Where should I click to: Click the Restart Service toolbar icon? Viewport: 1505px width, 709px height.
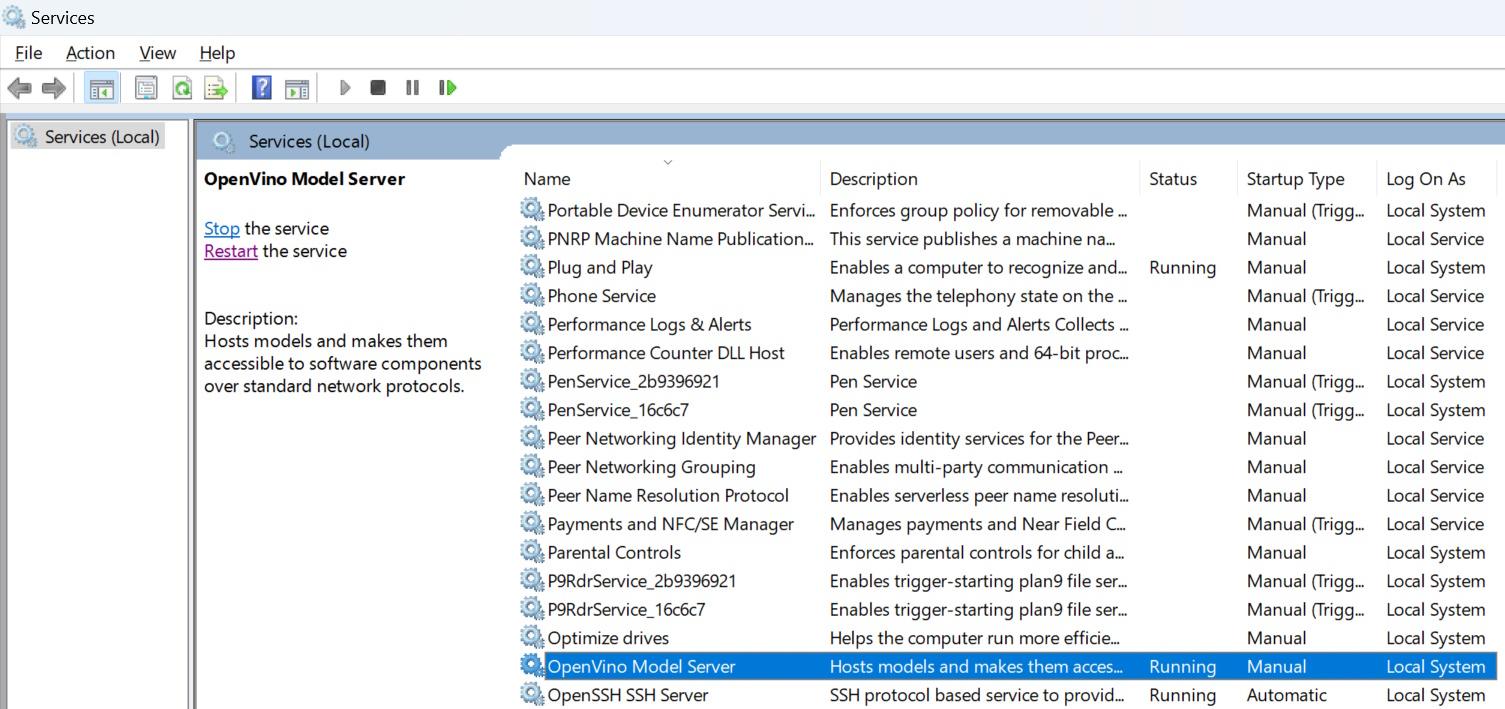(x=447, y=88)
